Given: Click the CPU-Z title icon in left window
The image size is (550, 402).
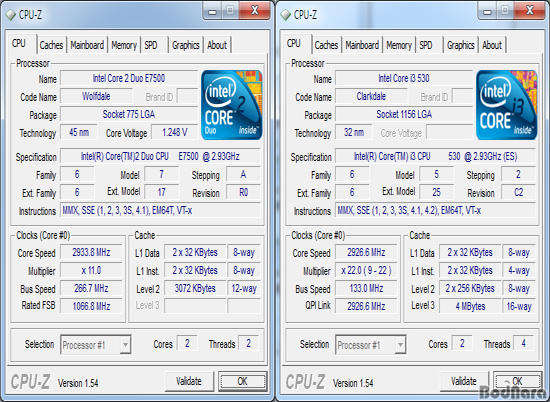Looking at the screenshot, I should (x=11, y=15).
